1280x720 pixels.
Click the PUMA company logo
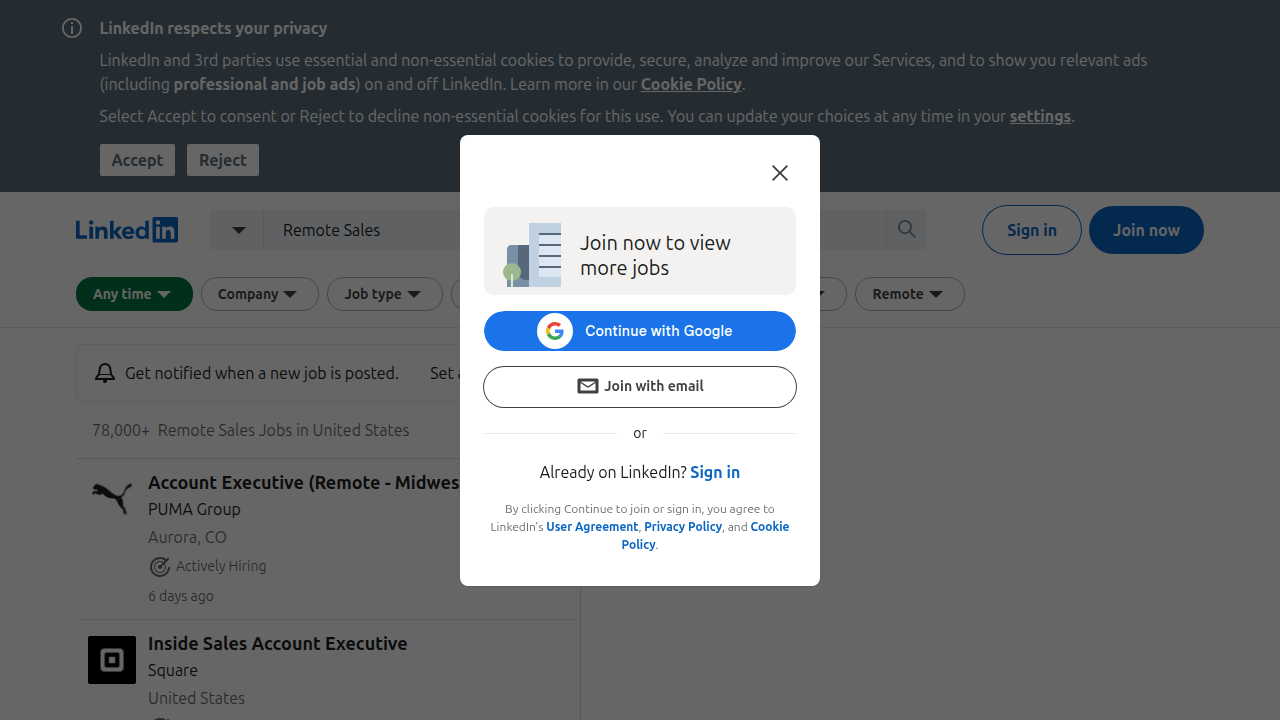[x=112, y=498]
